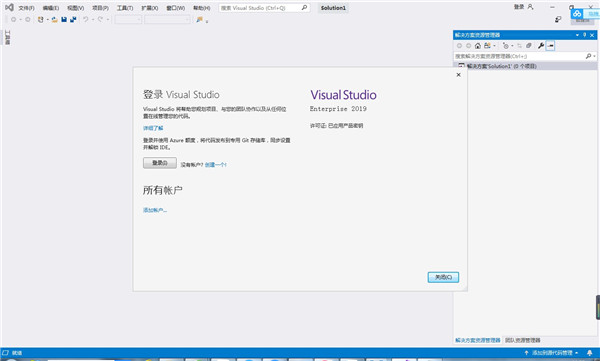Image resolution: width=600 pixels, height=361 pixels.
Task: Open the 工具(T) menu
Action: click(125, 8)
